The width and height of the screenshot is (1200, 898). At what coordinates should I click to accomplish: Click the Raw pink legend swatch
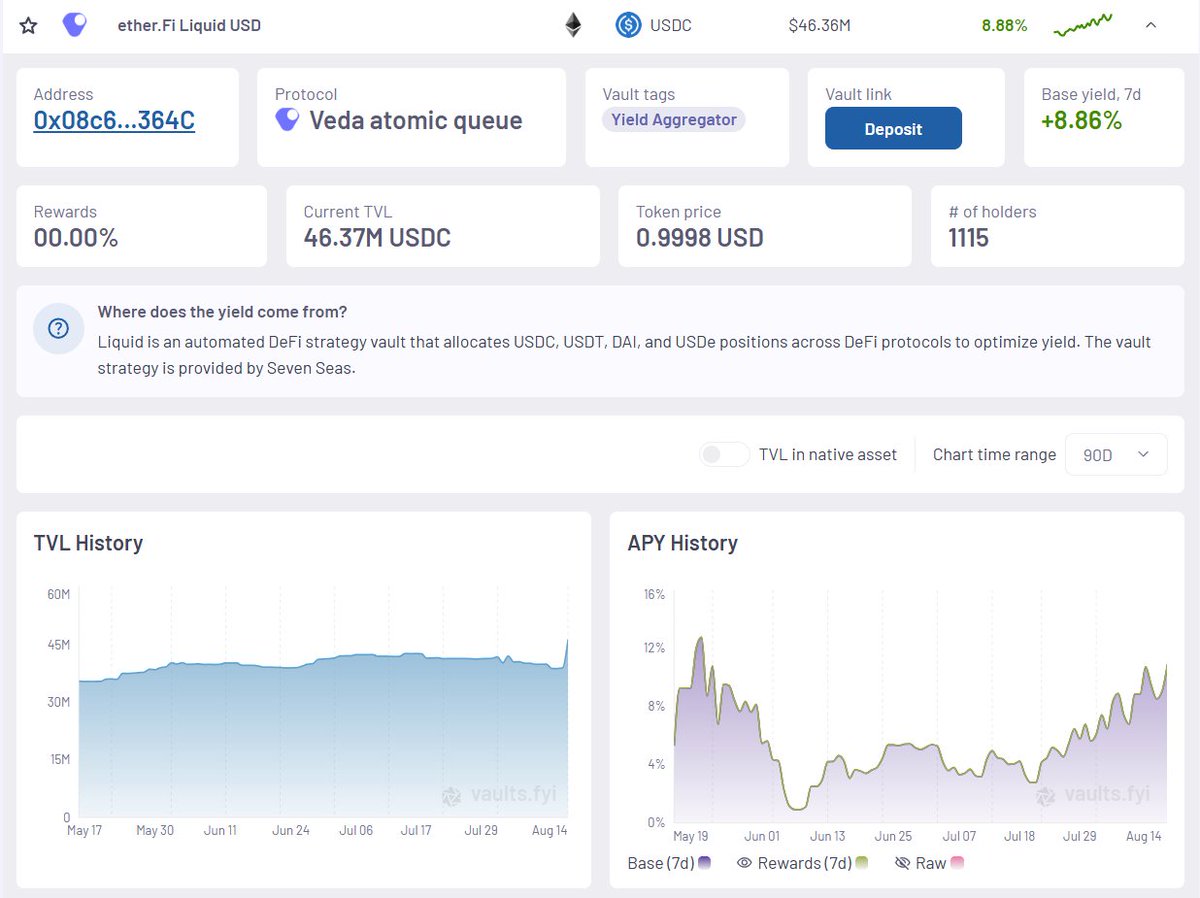pyautogui.click(x=957, y=863)
